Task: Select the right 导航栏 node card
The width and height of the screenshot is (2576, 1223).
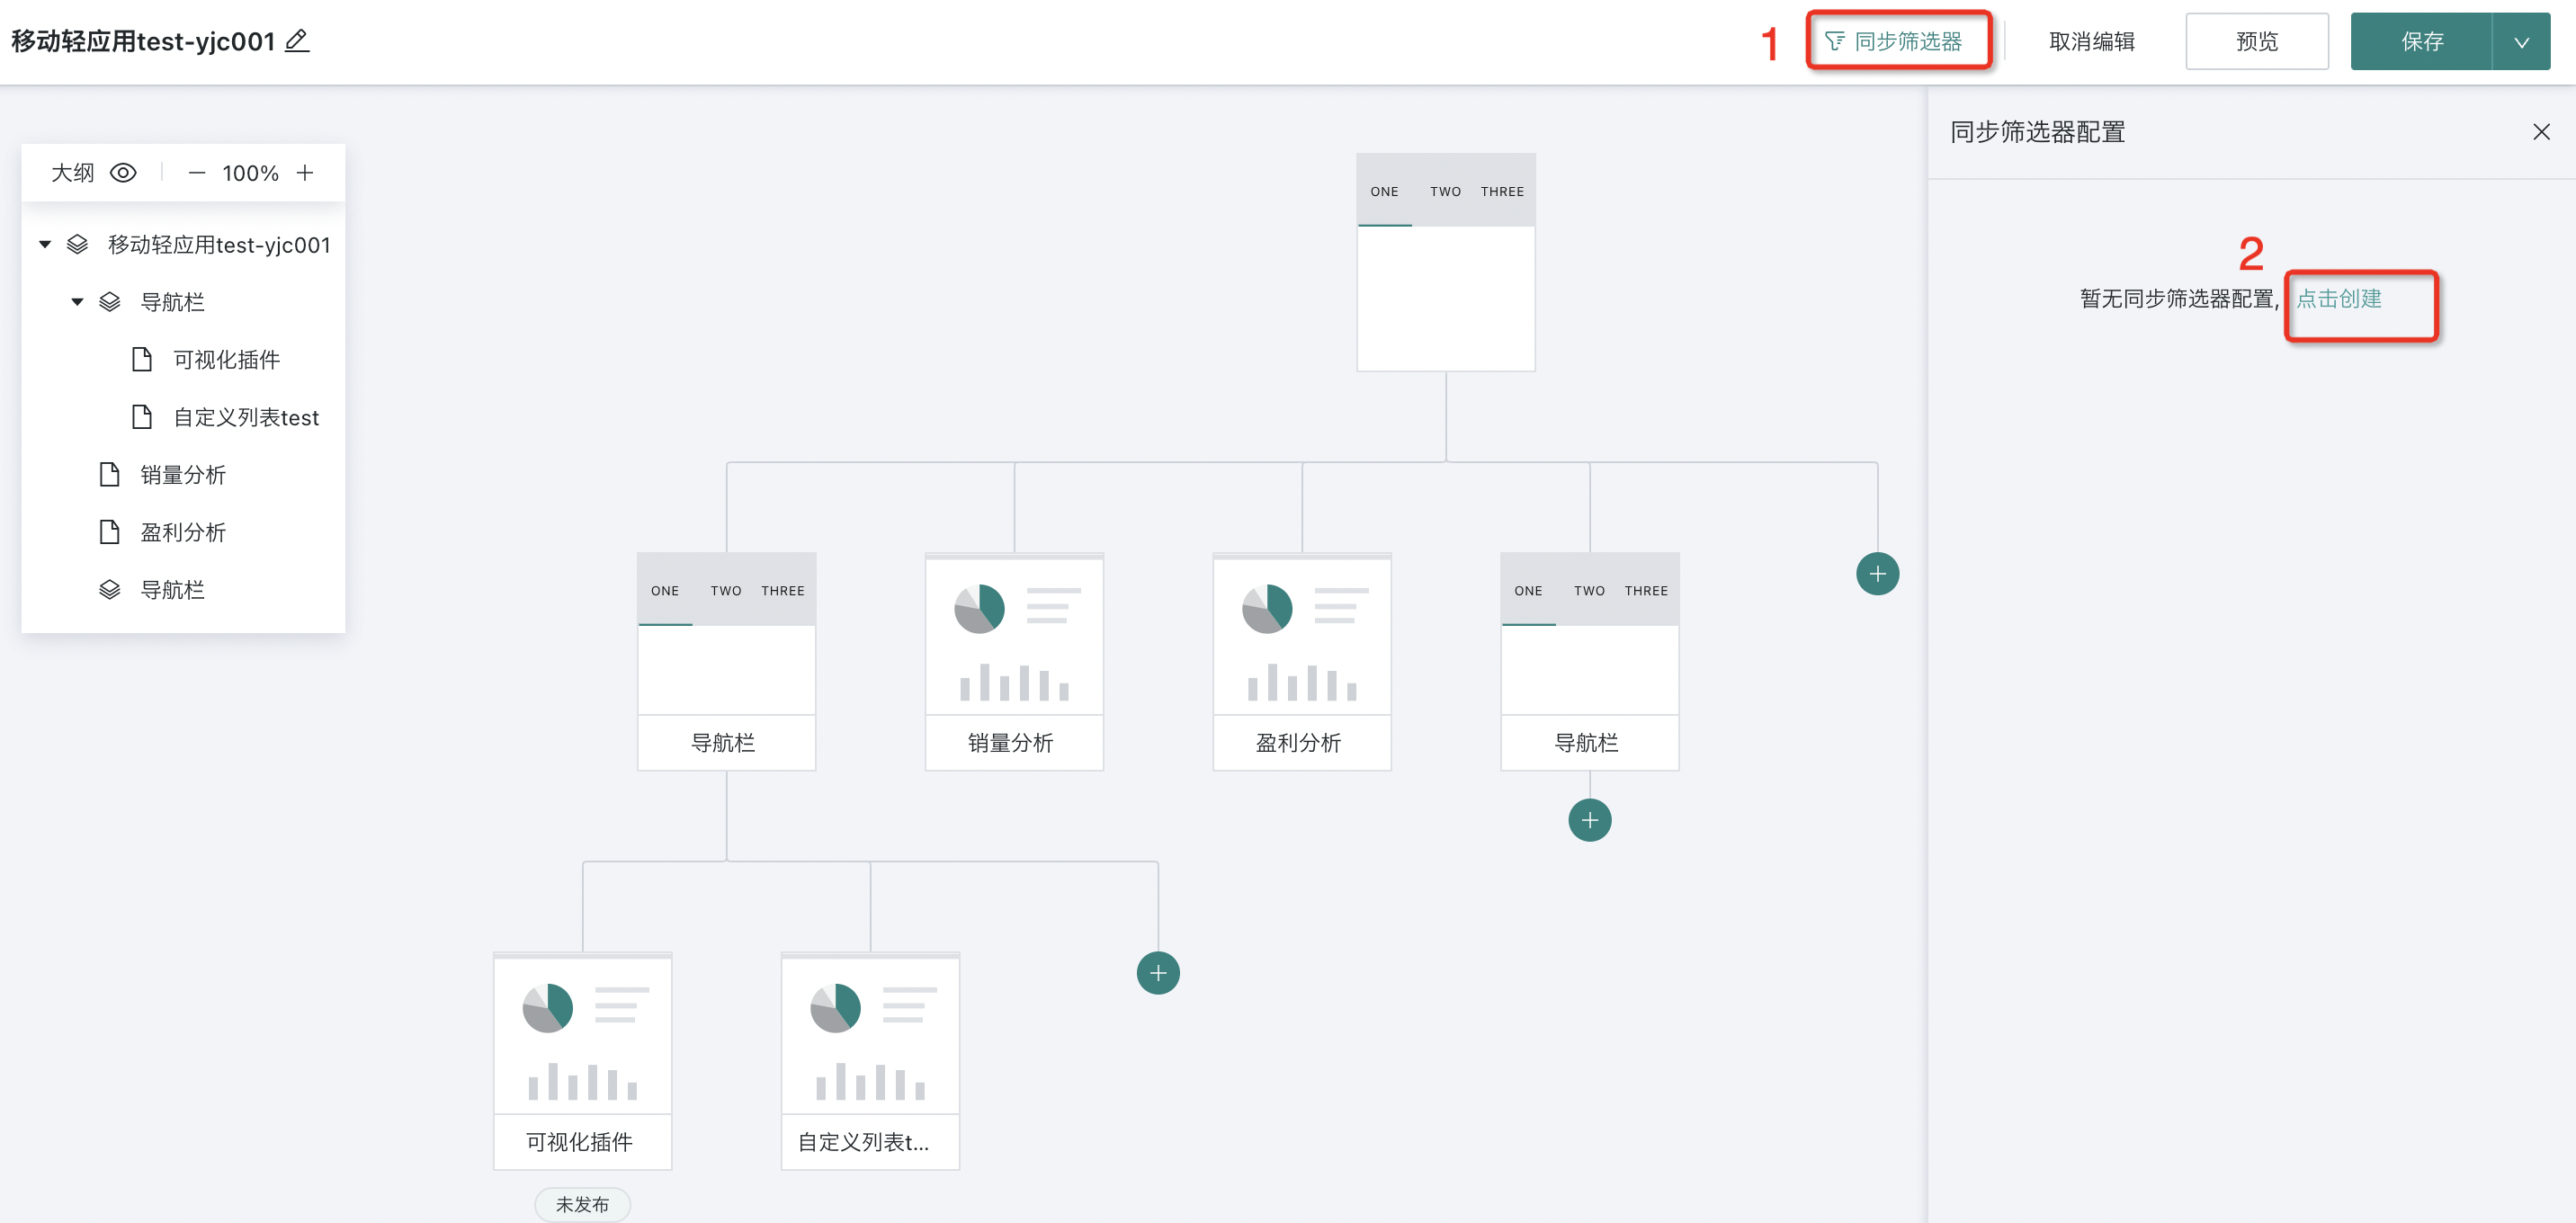Action: (1589, 661)
